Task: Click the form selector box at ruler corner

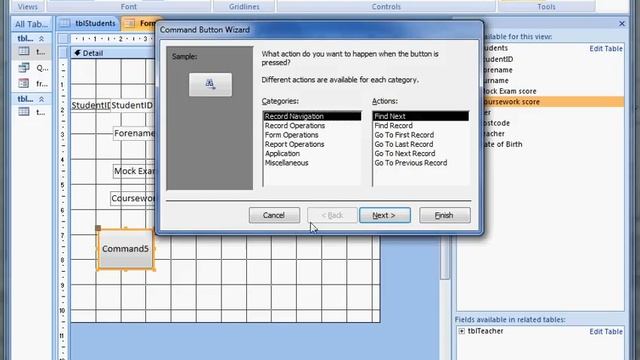Action: click(x=63, y=39)
